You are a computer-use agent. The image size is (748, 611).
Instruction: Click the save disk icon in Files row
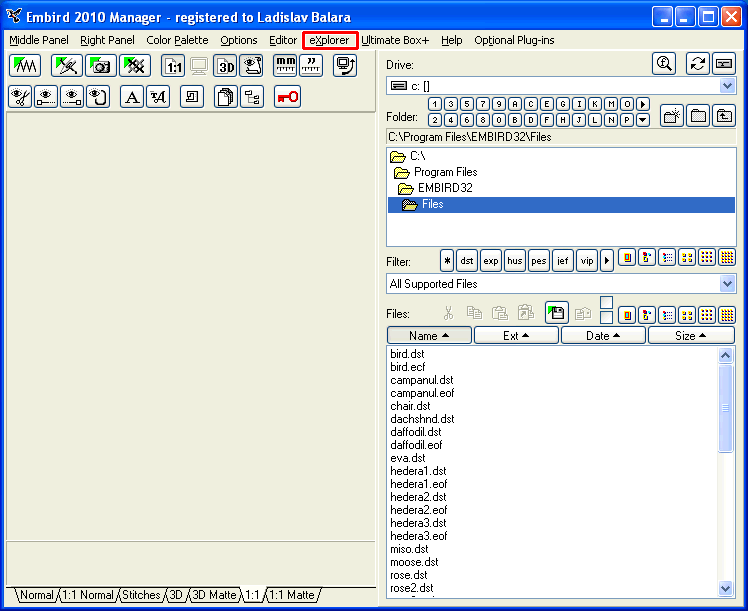point(557,313)
